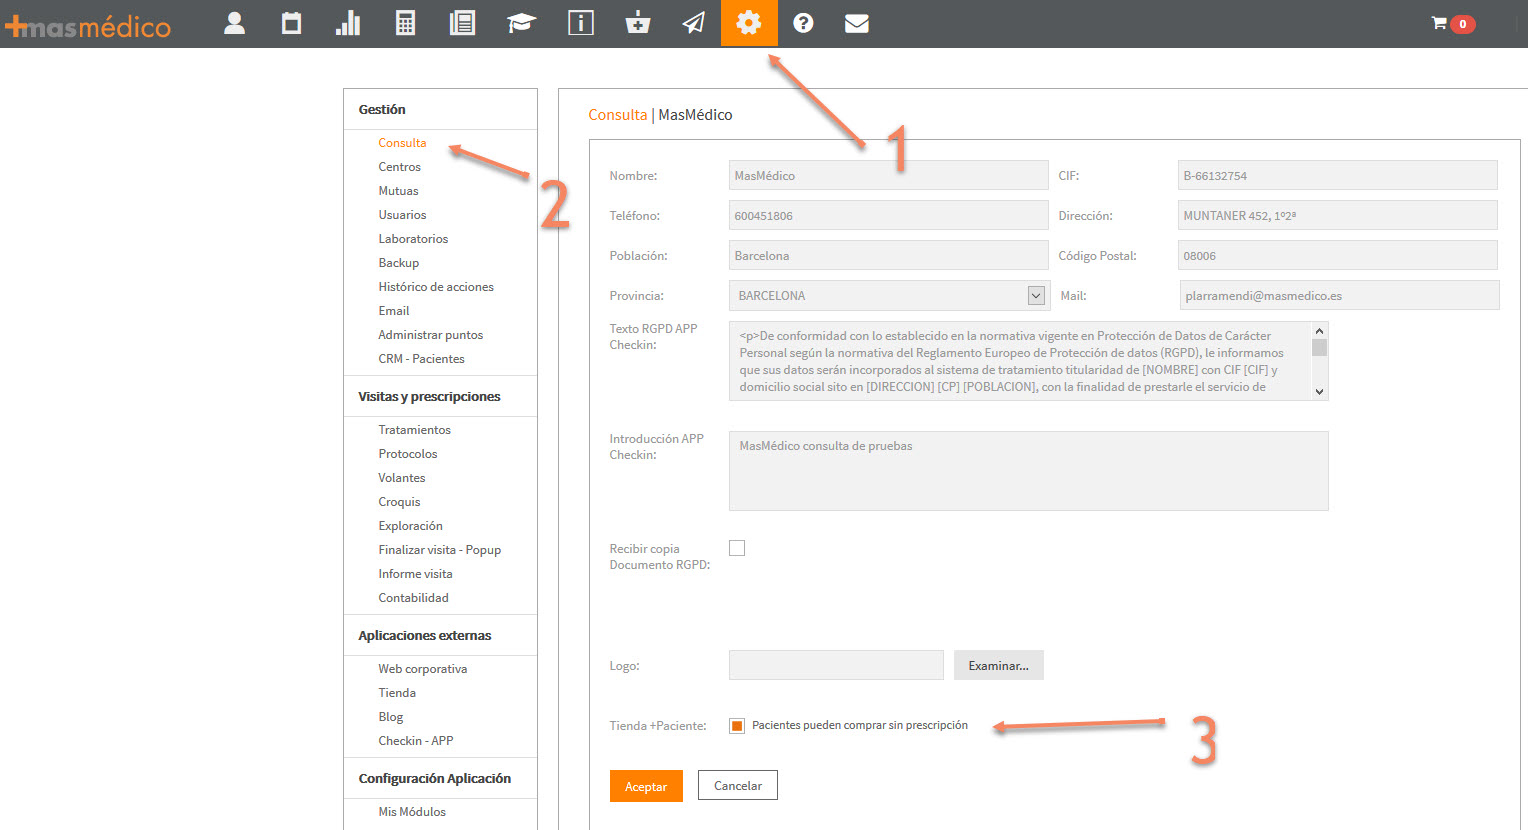1528x830 pixels.
Task: Open Finalizar visita - Popup menu item
Action: [439, 550]
